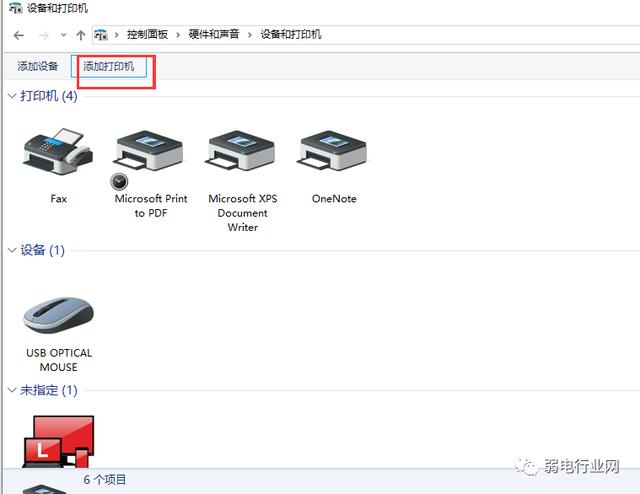This screenshot has height=494, width=640.
Task: Click 添加设备 in the toolbar
Action: pos(38,67)
